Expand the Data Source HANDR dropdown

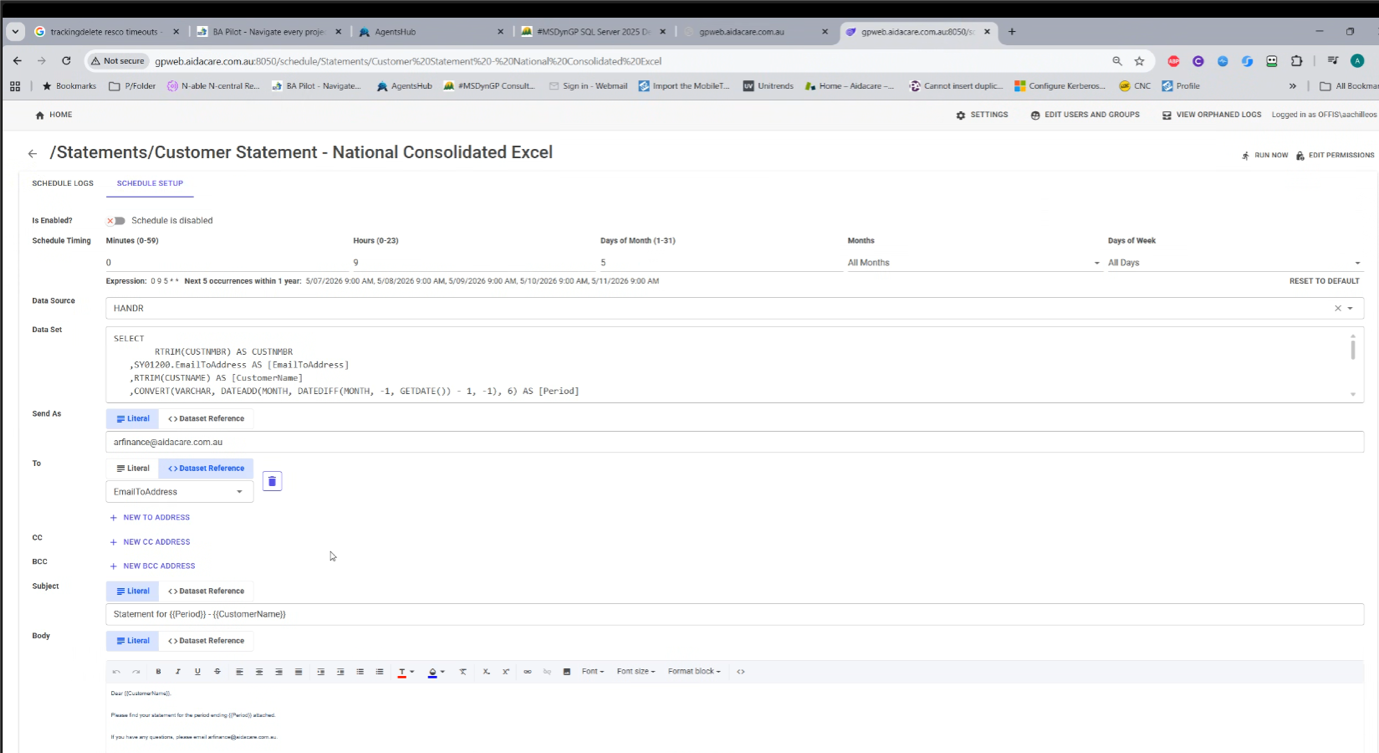[1350, 309]
